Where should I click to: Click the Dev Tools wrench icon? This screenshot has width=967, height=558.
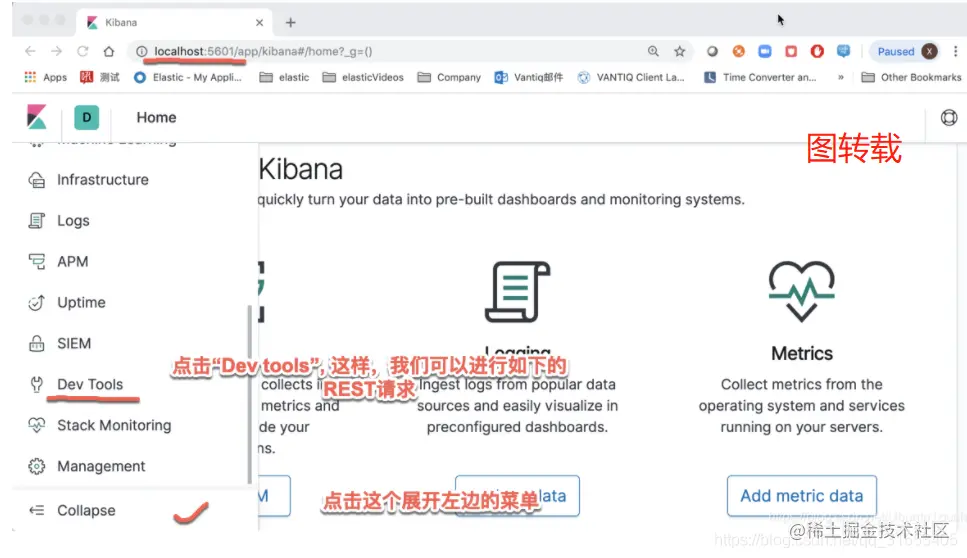[x=36, y=384]
